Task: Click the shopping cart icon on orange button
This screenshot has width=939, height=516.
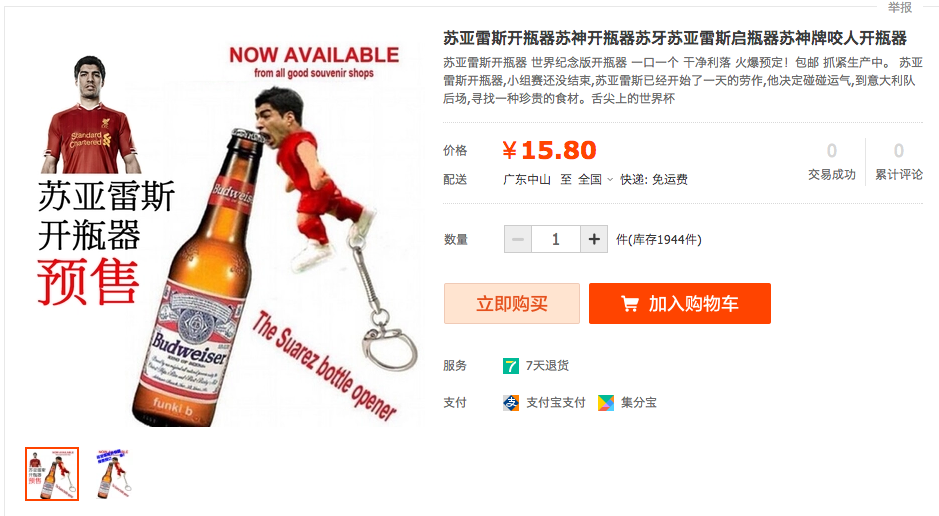Action: 629,304
